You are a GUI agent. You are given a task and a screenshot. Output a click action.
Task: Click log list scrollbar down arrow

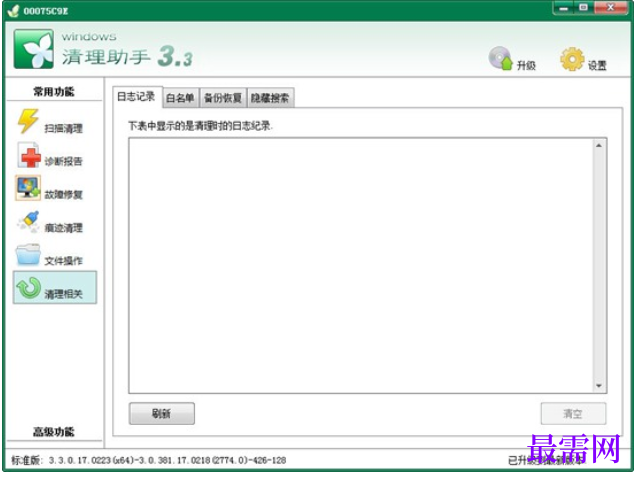599,385
